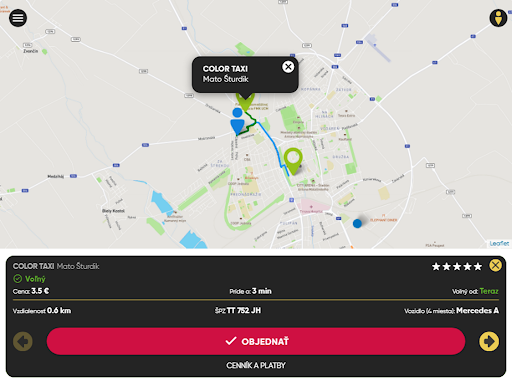
Task: Close the COLOR TAXI map popup
Action: pos(288,67)
